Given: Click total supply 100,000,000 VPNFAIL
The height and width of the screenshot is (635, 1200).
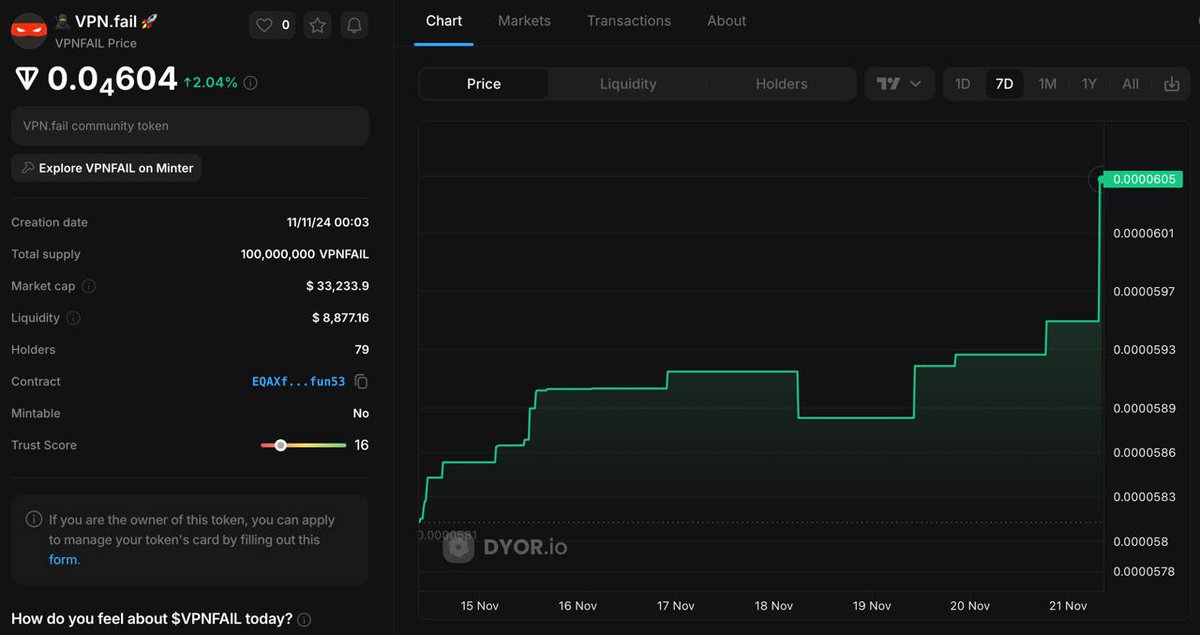Looking at the screenshot, I should coord(305,254).
